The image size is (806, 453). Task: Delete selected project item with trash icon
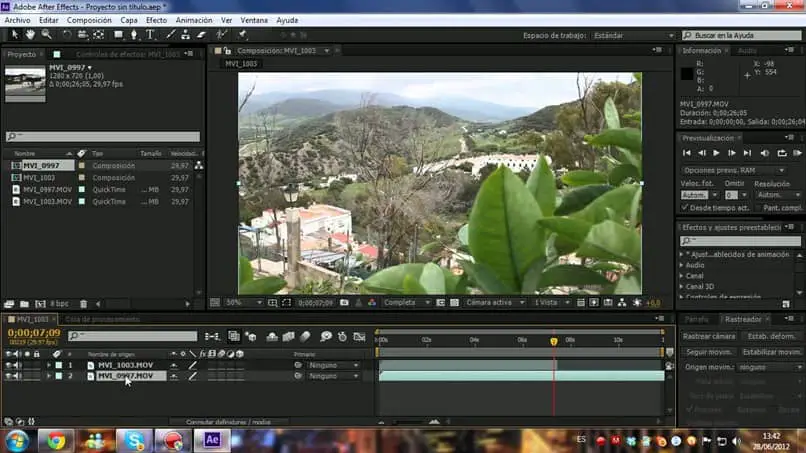pos(84,303)
